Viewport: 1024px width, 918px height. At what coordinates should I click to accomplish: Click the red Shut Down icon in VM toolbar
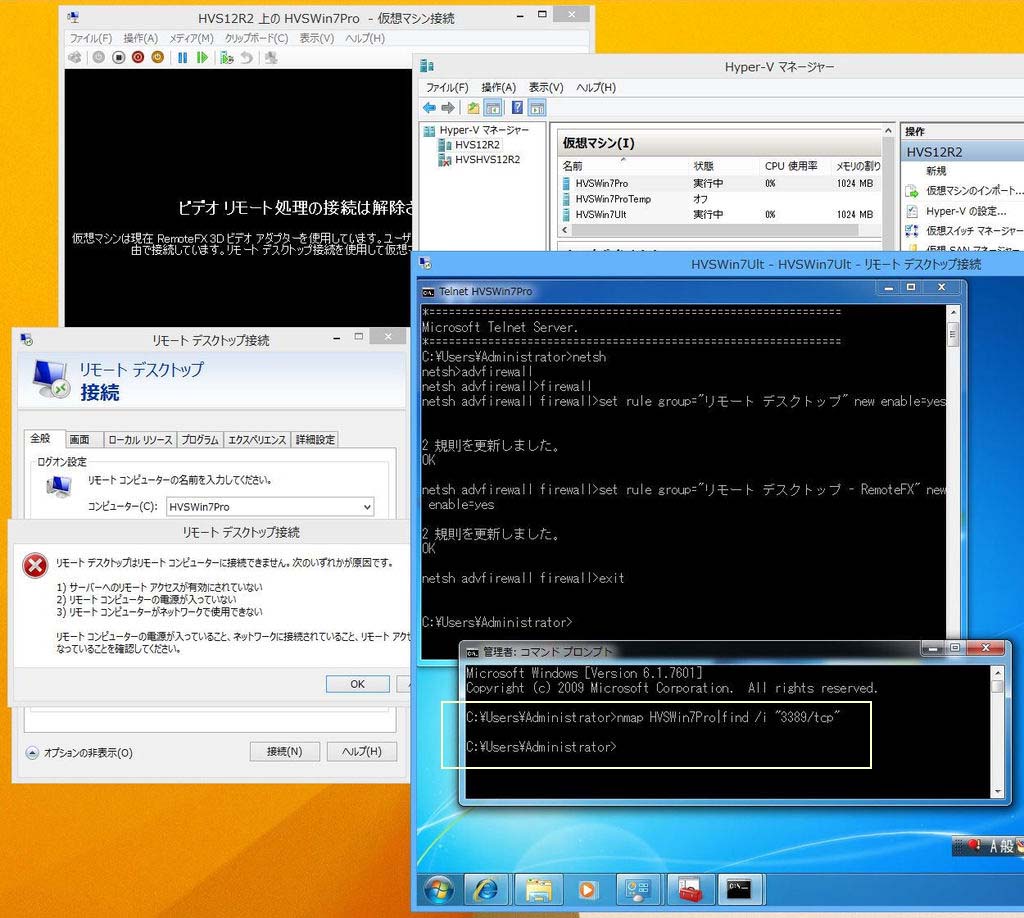click(x=138, y=57)
